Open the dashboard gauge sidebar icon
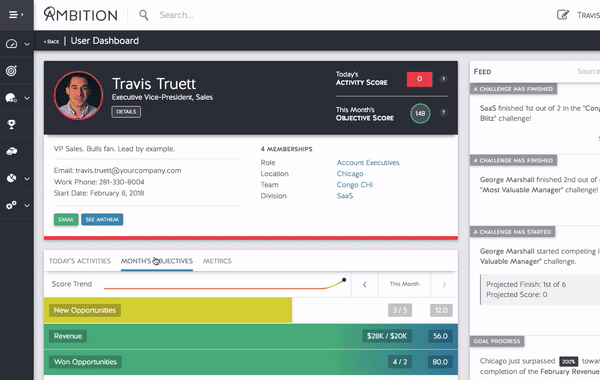600x380 pixels. (x=11, y=44)
